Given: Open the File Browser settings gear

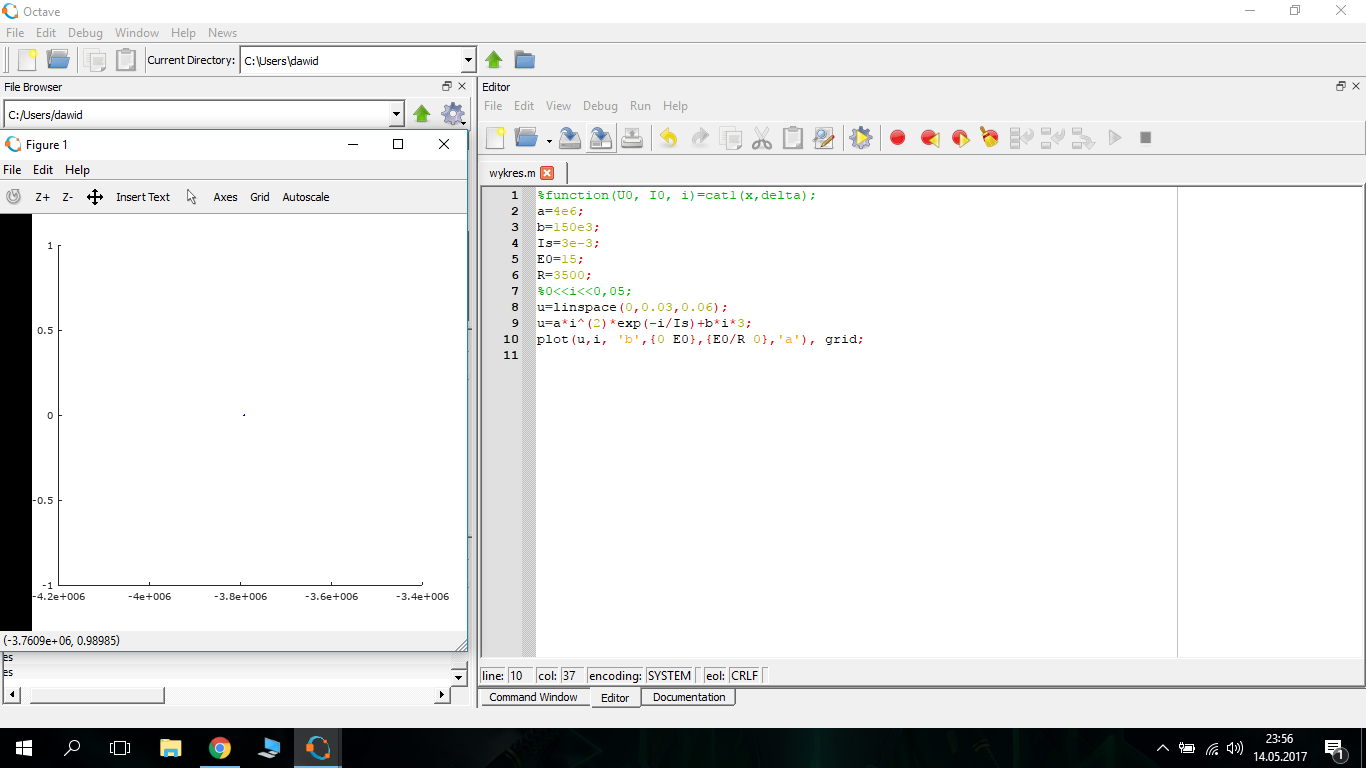Looking at the screenshot, I should tap(452, 114).
